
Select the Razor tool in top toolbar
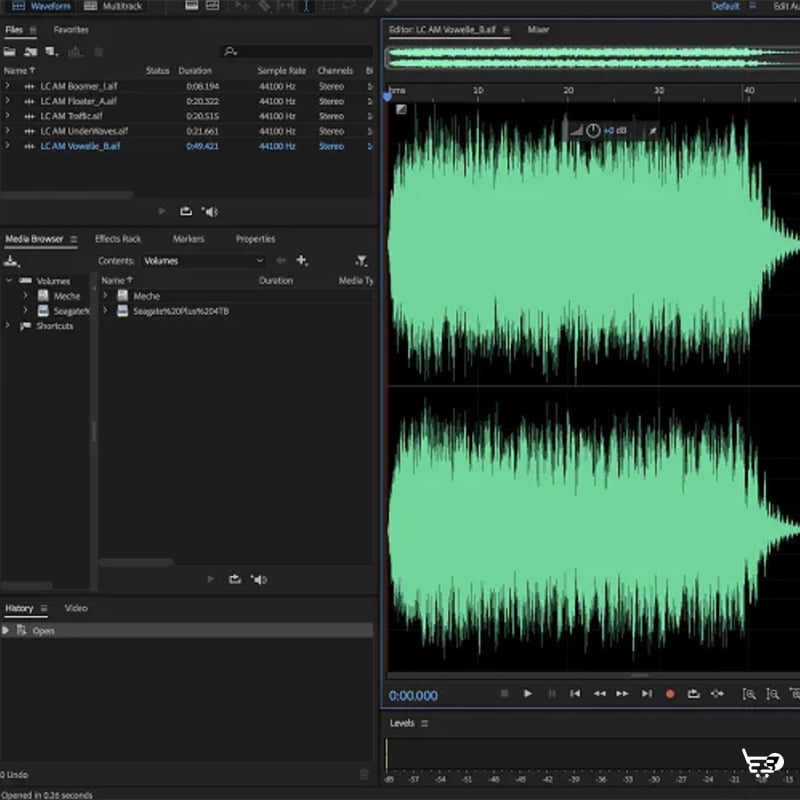click(264, 6)
